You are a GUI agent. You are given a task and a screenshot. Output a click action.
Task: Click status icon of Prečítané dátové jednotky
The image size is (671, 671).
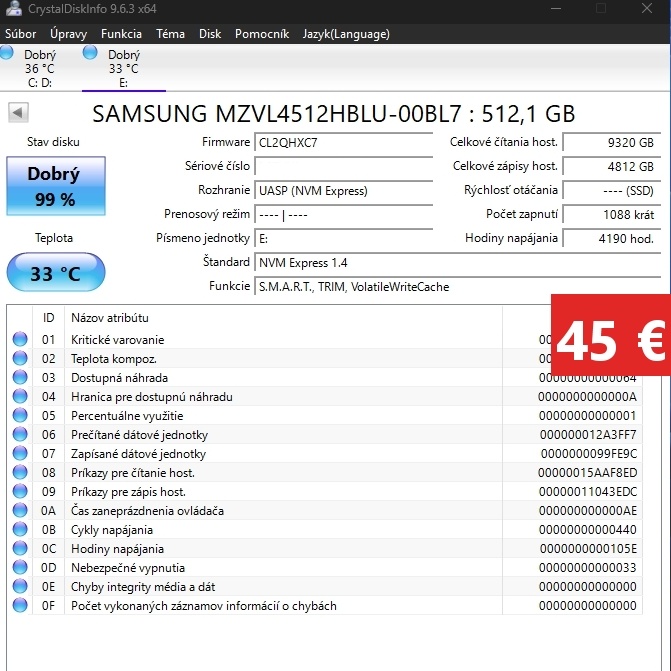(x=20, y=434)
